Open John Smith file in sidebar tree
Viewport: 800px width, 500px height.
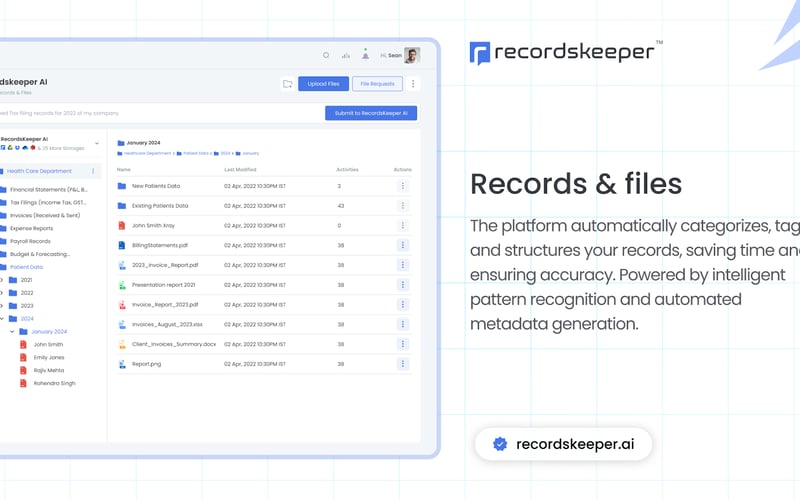point(48,344)
